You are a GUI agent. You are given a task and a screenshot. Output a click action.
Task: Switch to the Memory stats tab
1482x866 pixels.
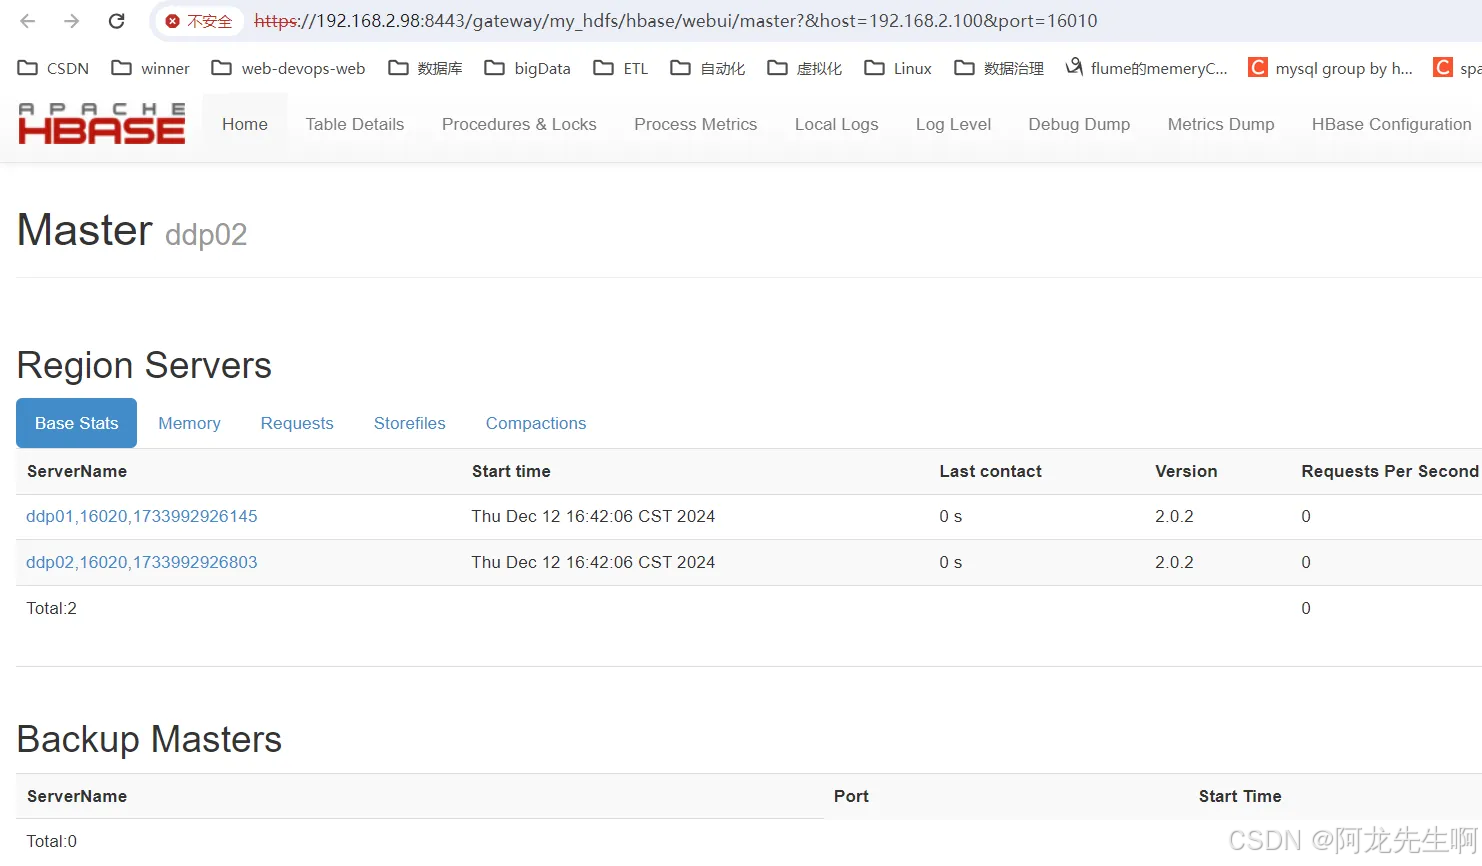pos(189,423)
